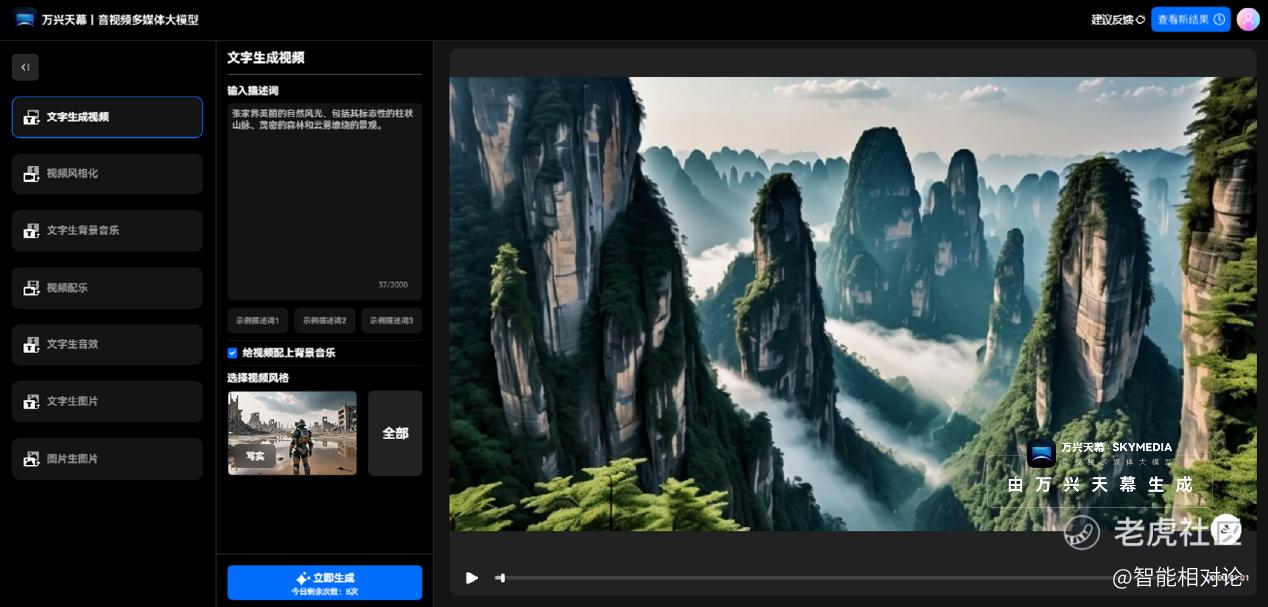
Task: Click the 立即生成 button
Action: pyautogui.click(x=324, y=583)
